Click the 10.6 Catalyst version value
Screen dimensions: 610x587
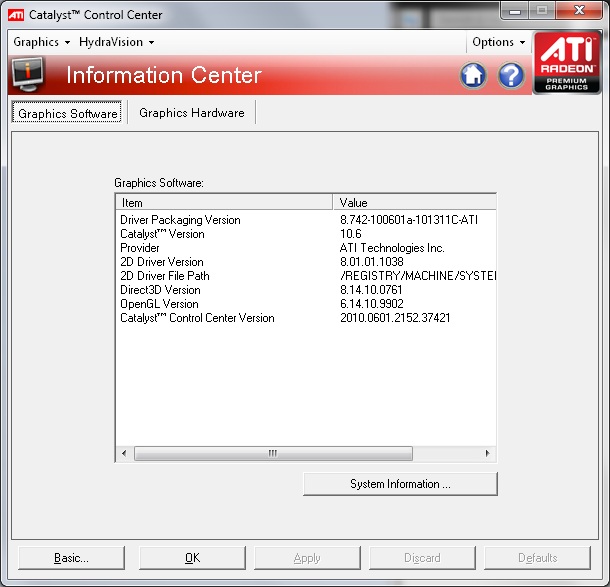tap(351, 234)
